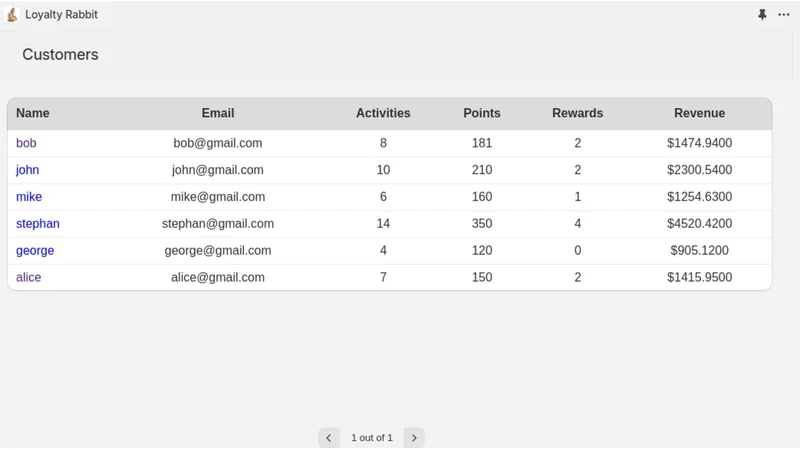Go to next page of customers
Viewport: 800px width, 450px height.
(x=414, y=438)
